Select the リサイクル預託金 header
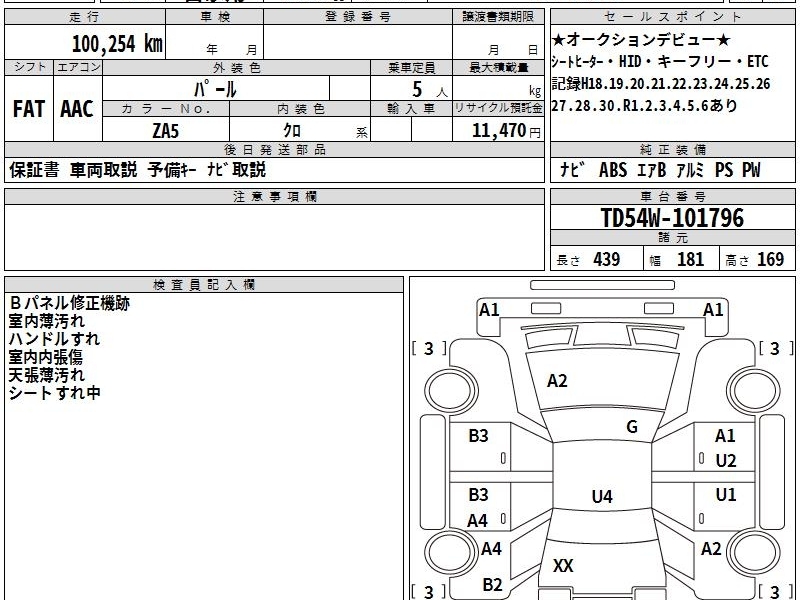The image size is (800, 600). [x=498, y=109]
